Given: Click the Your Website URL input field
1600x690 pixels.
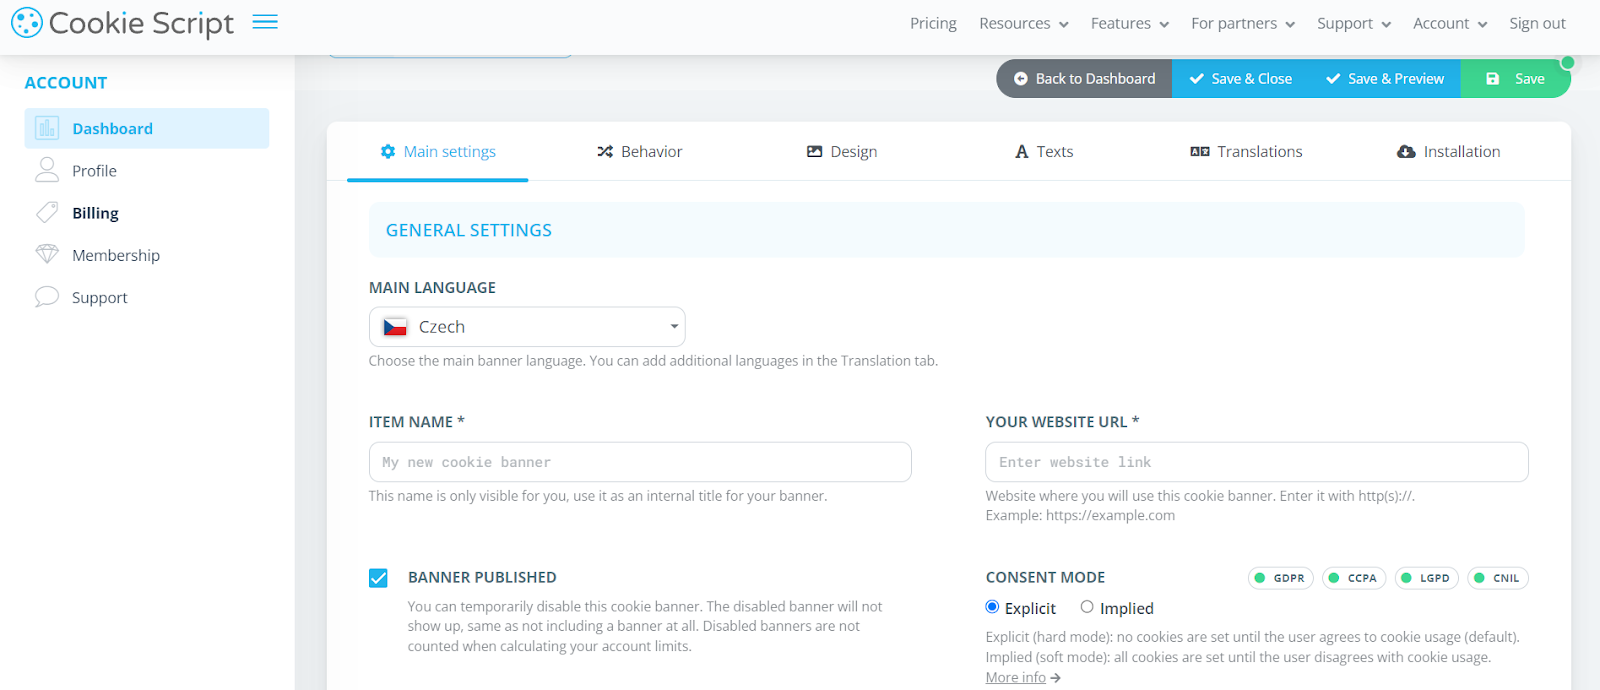Looking at the screenshot, I should (x=1257, y=462).
